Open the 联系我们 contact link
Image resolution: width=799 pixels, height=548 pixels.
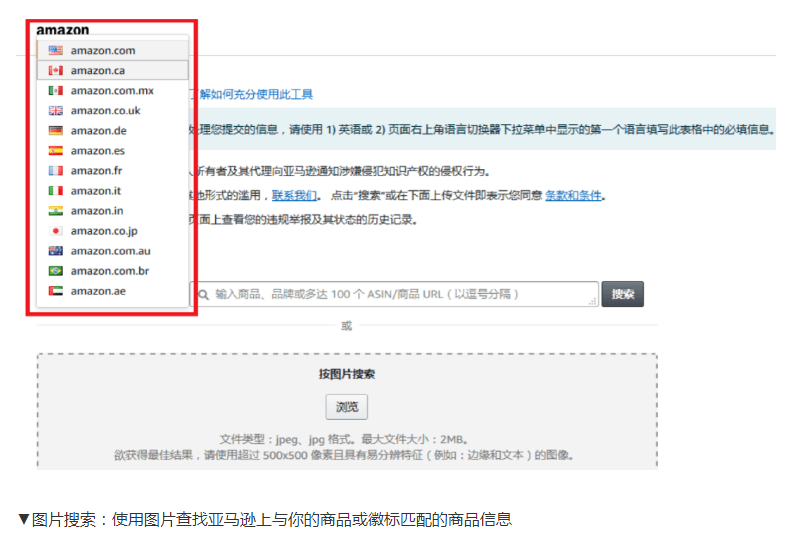tap(294, 195)
